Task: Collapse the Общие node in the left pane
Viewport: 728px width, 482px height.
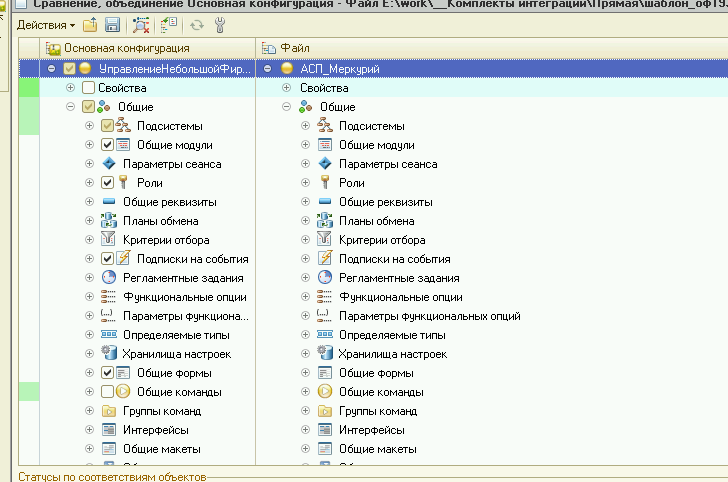Action: [x=72, y=107]
